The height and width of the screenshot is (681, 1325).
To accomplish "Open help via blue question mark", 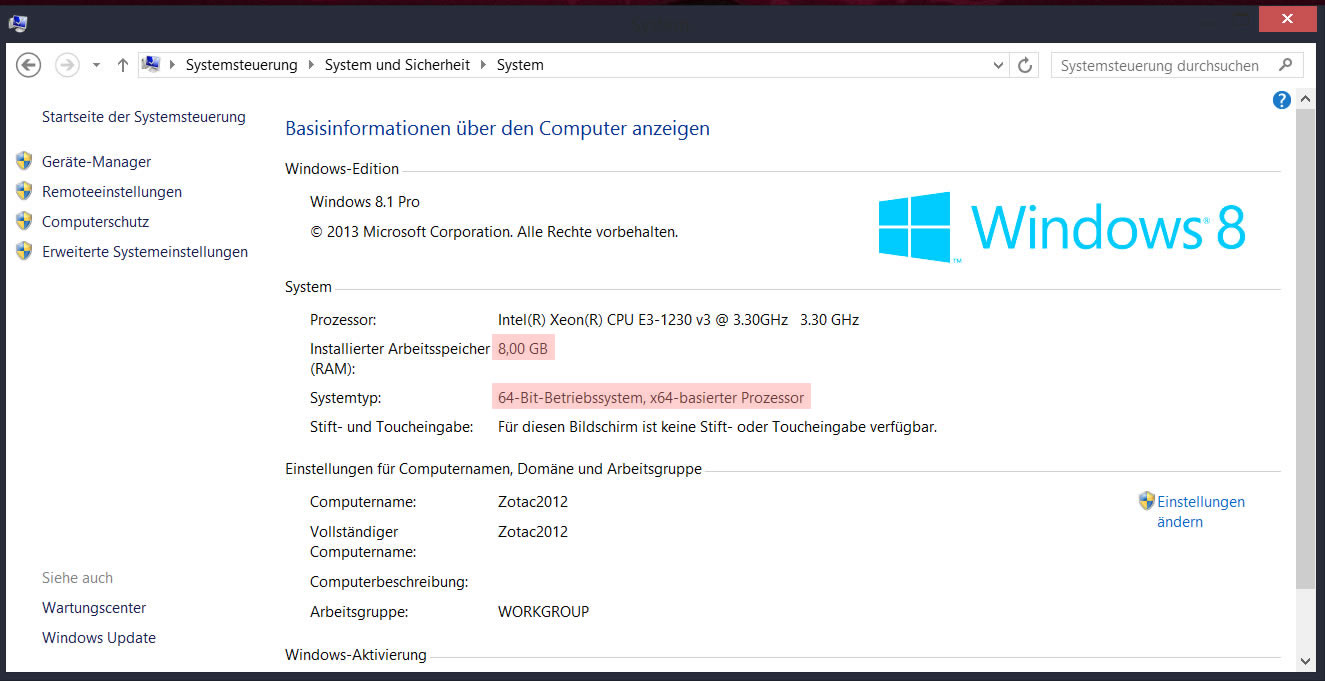I will click(x=1282, y=100).
